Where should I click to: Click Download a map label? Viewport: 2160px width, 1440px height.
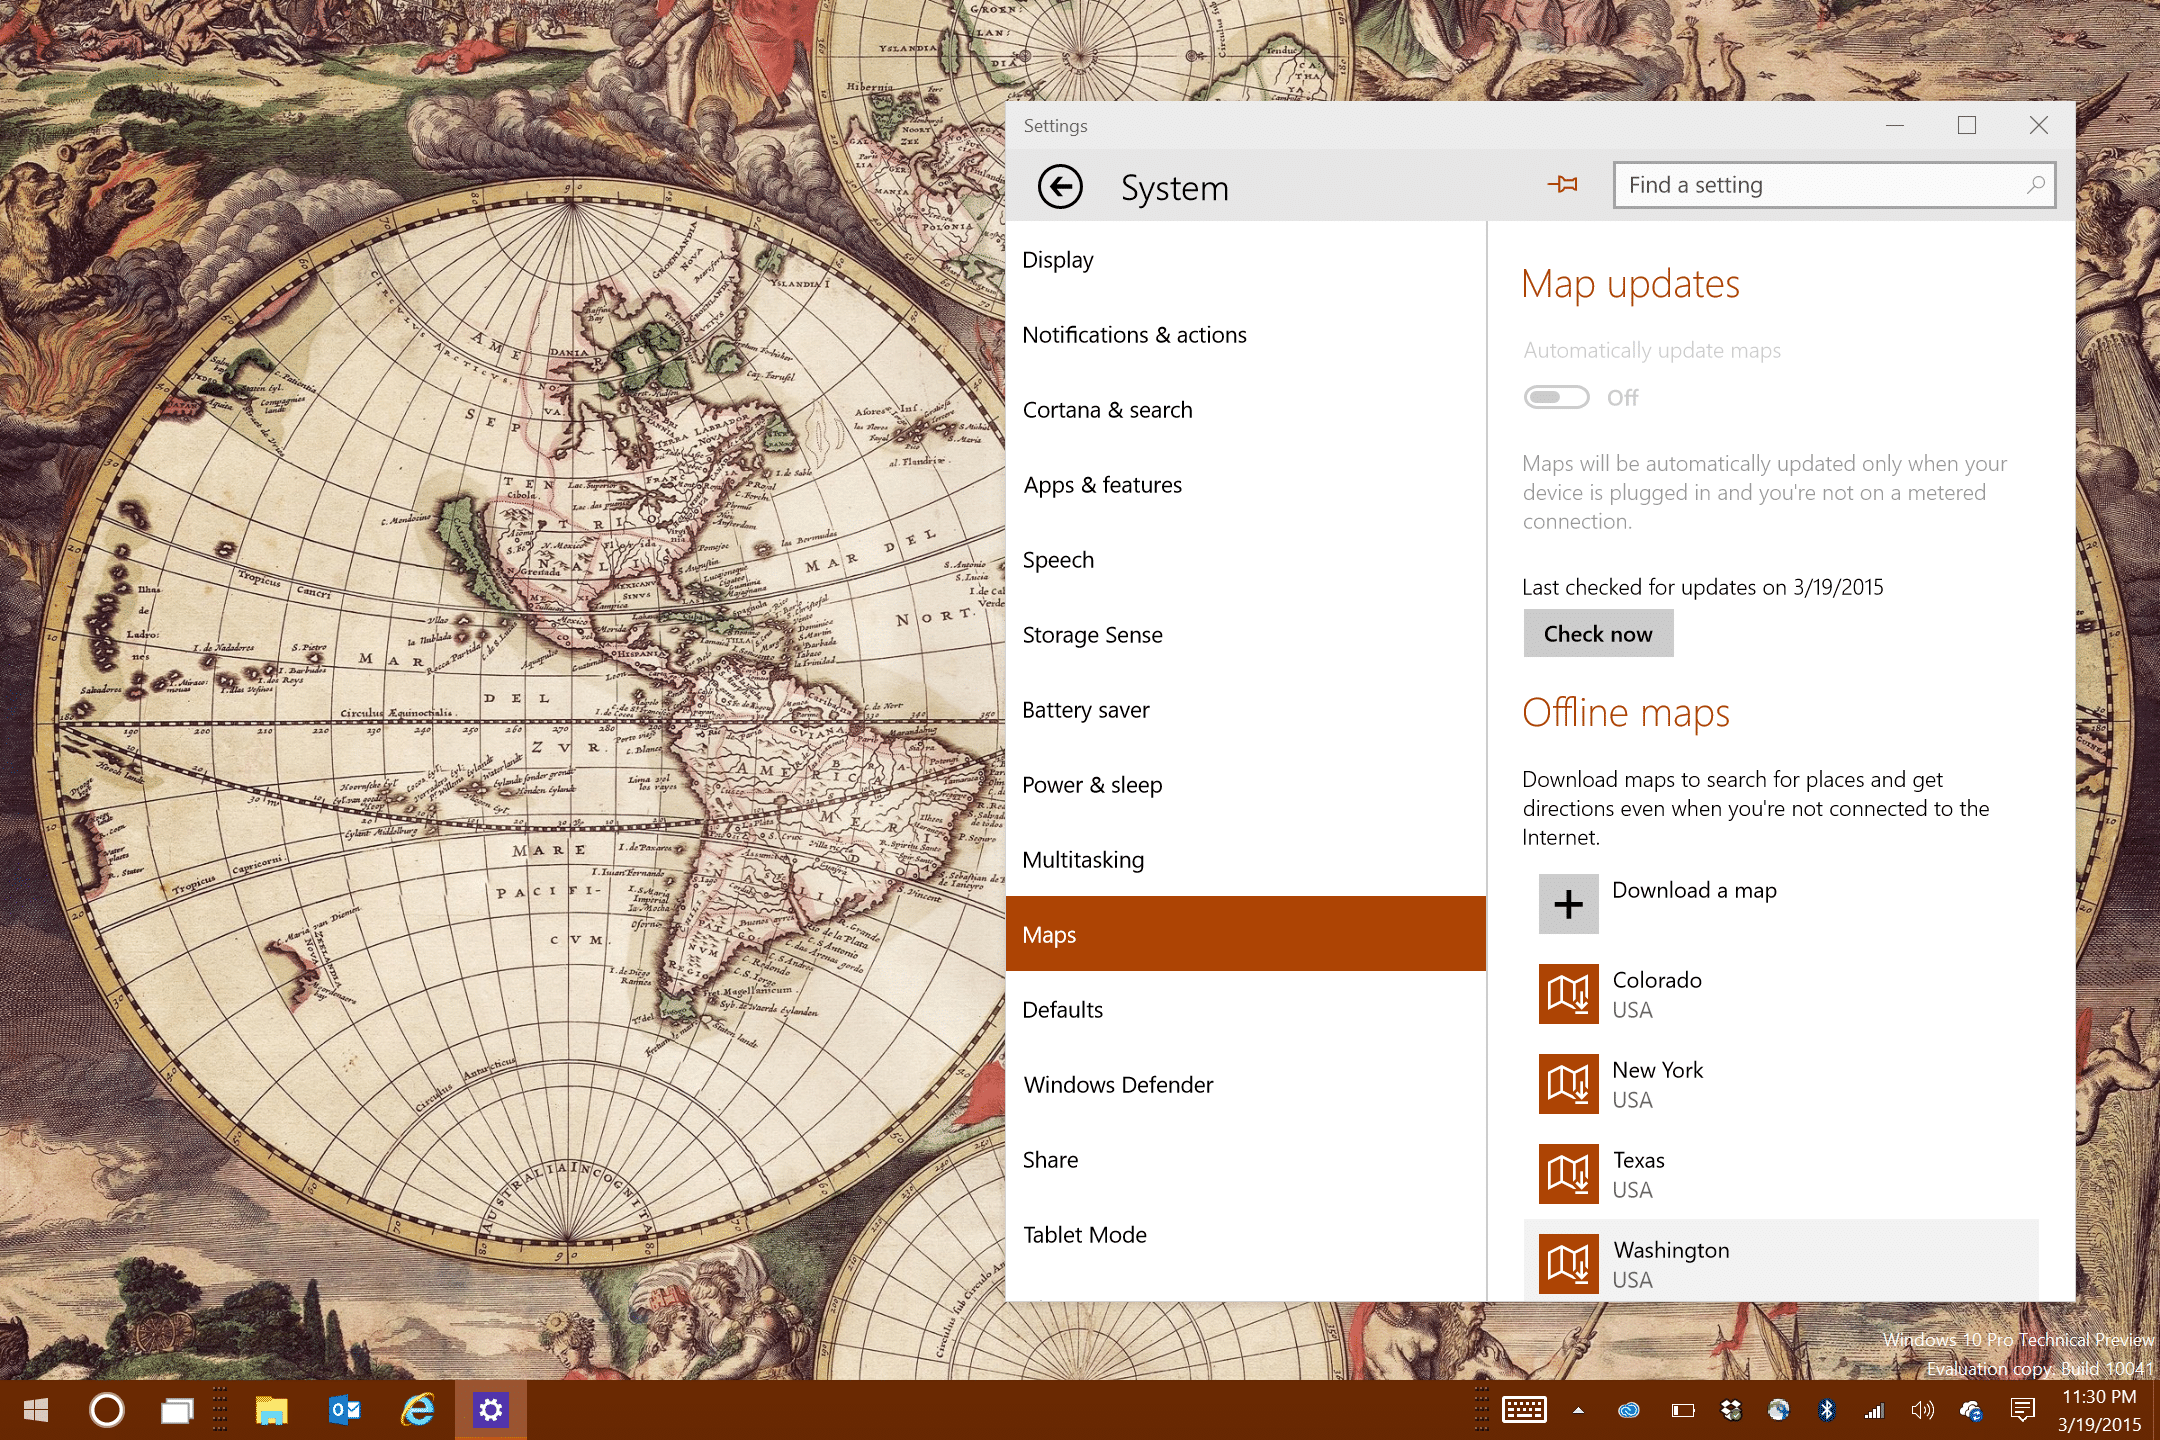tap(1694, 890)
